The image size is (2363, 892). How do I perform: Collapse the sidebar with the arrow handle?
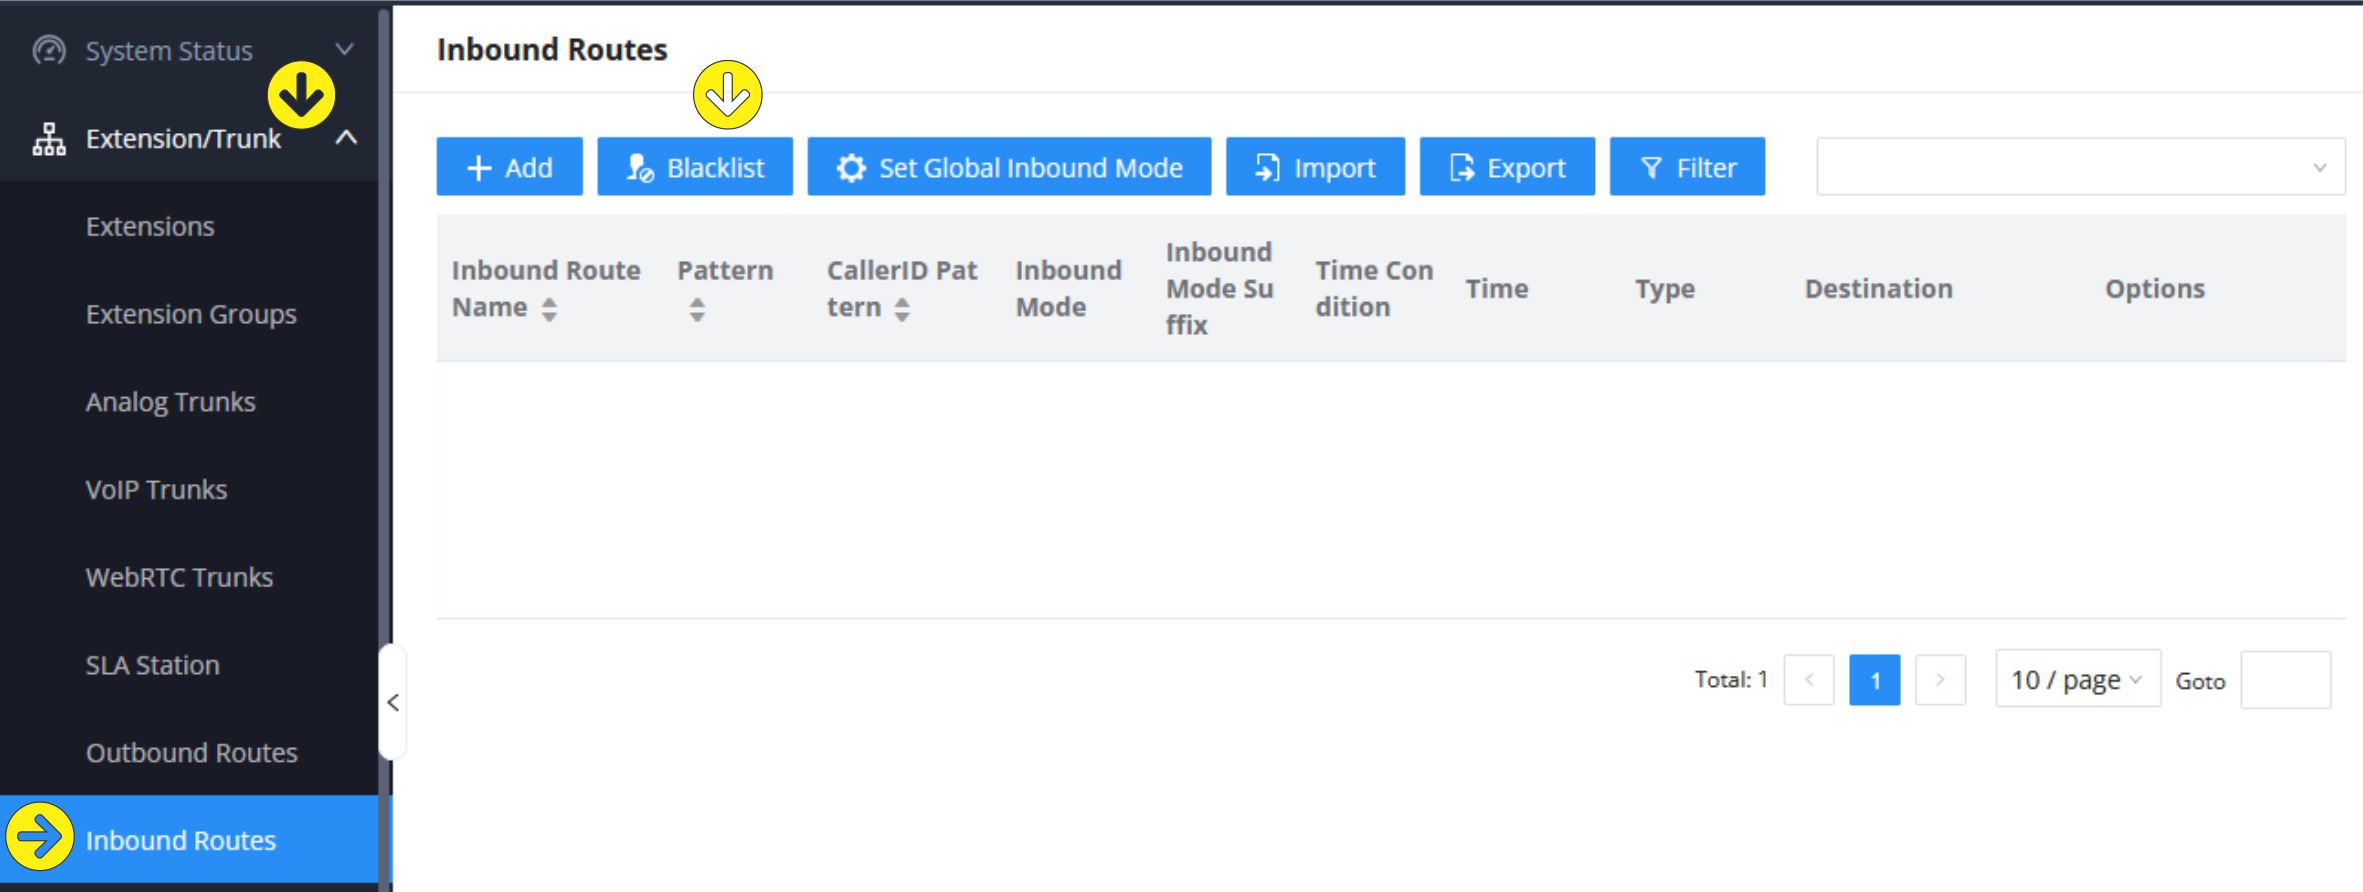pyautogui.click(x=393, y=703)
